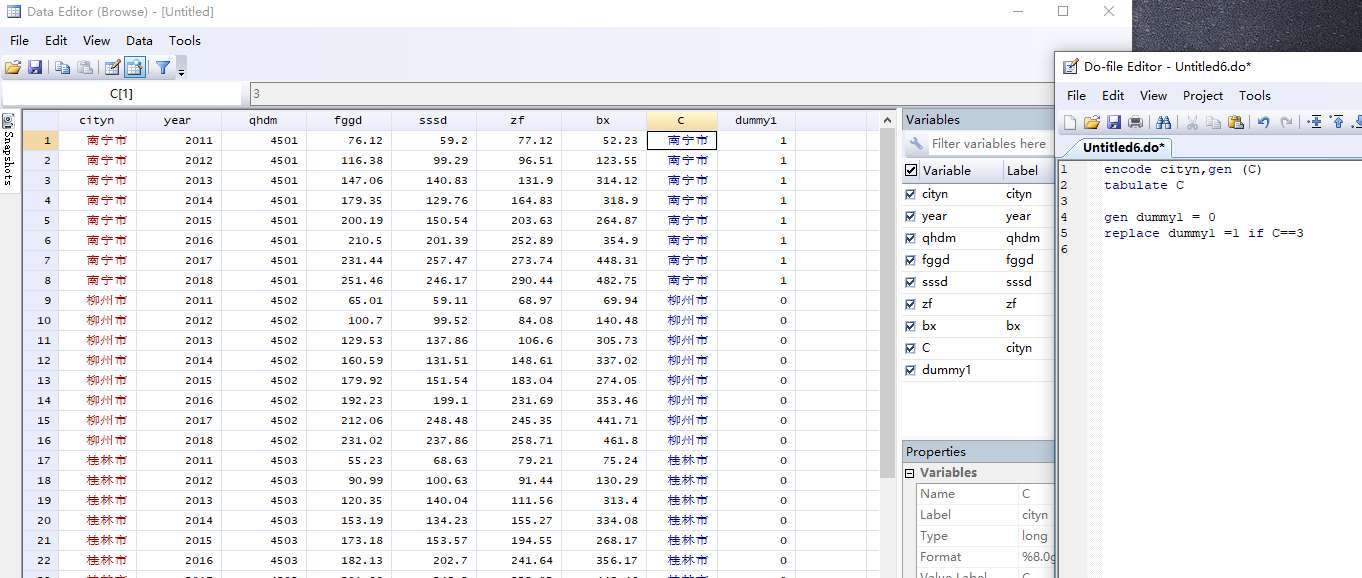Select cell 76.12 in the fggd column
This screenshot has height=578, width=1362.
348,140
